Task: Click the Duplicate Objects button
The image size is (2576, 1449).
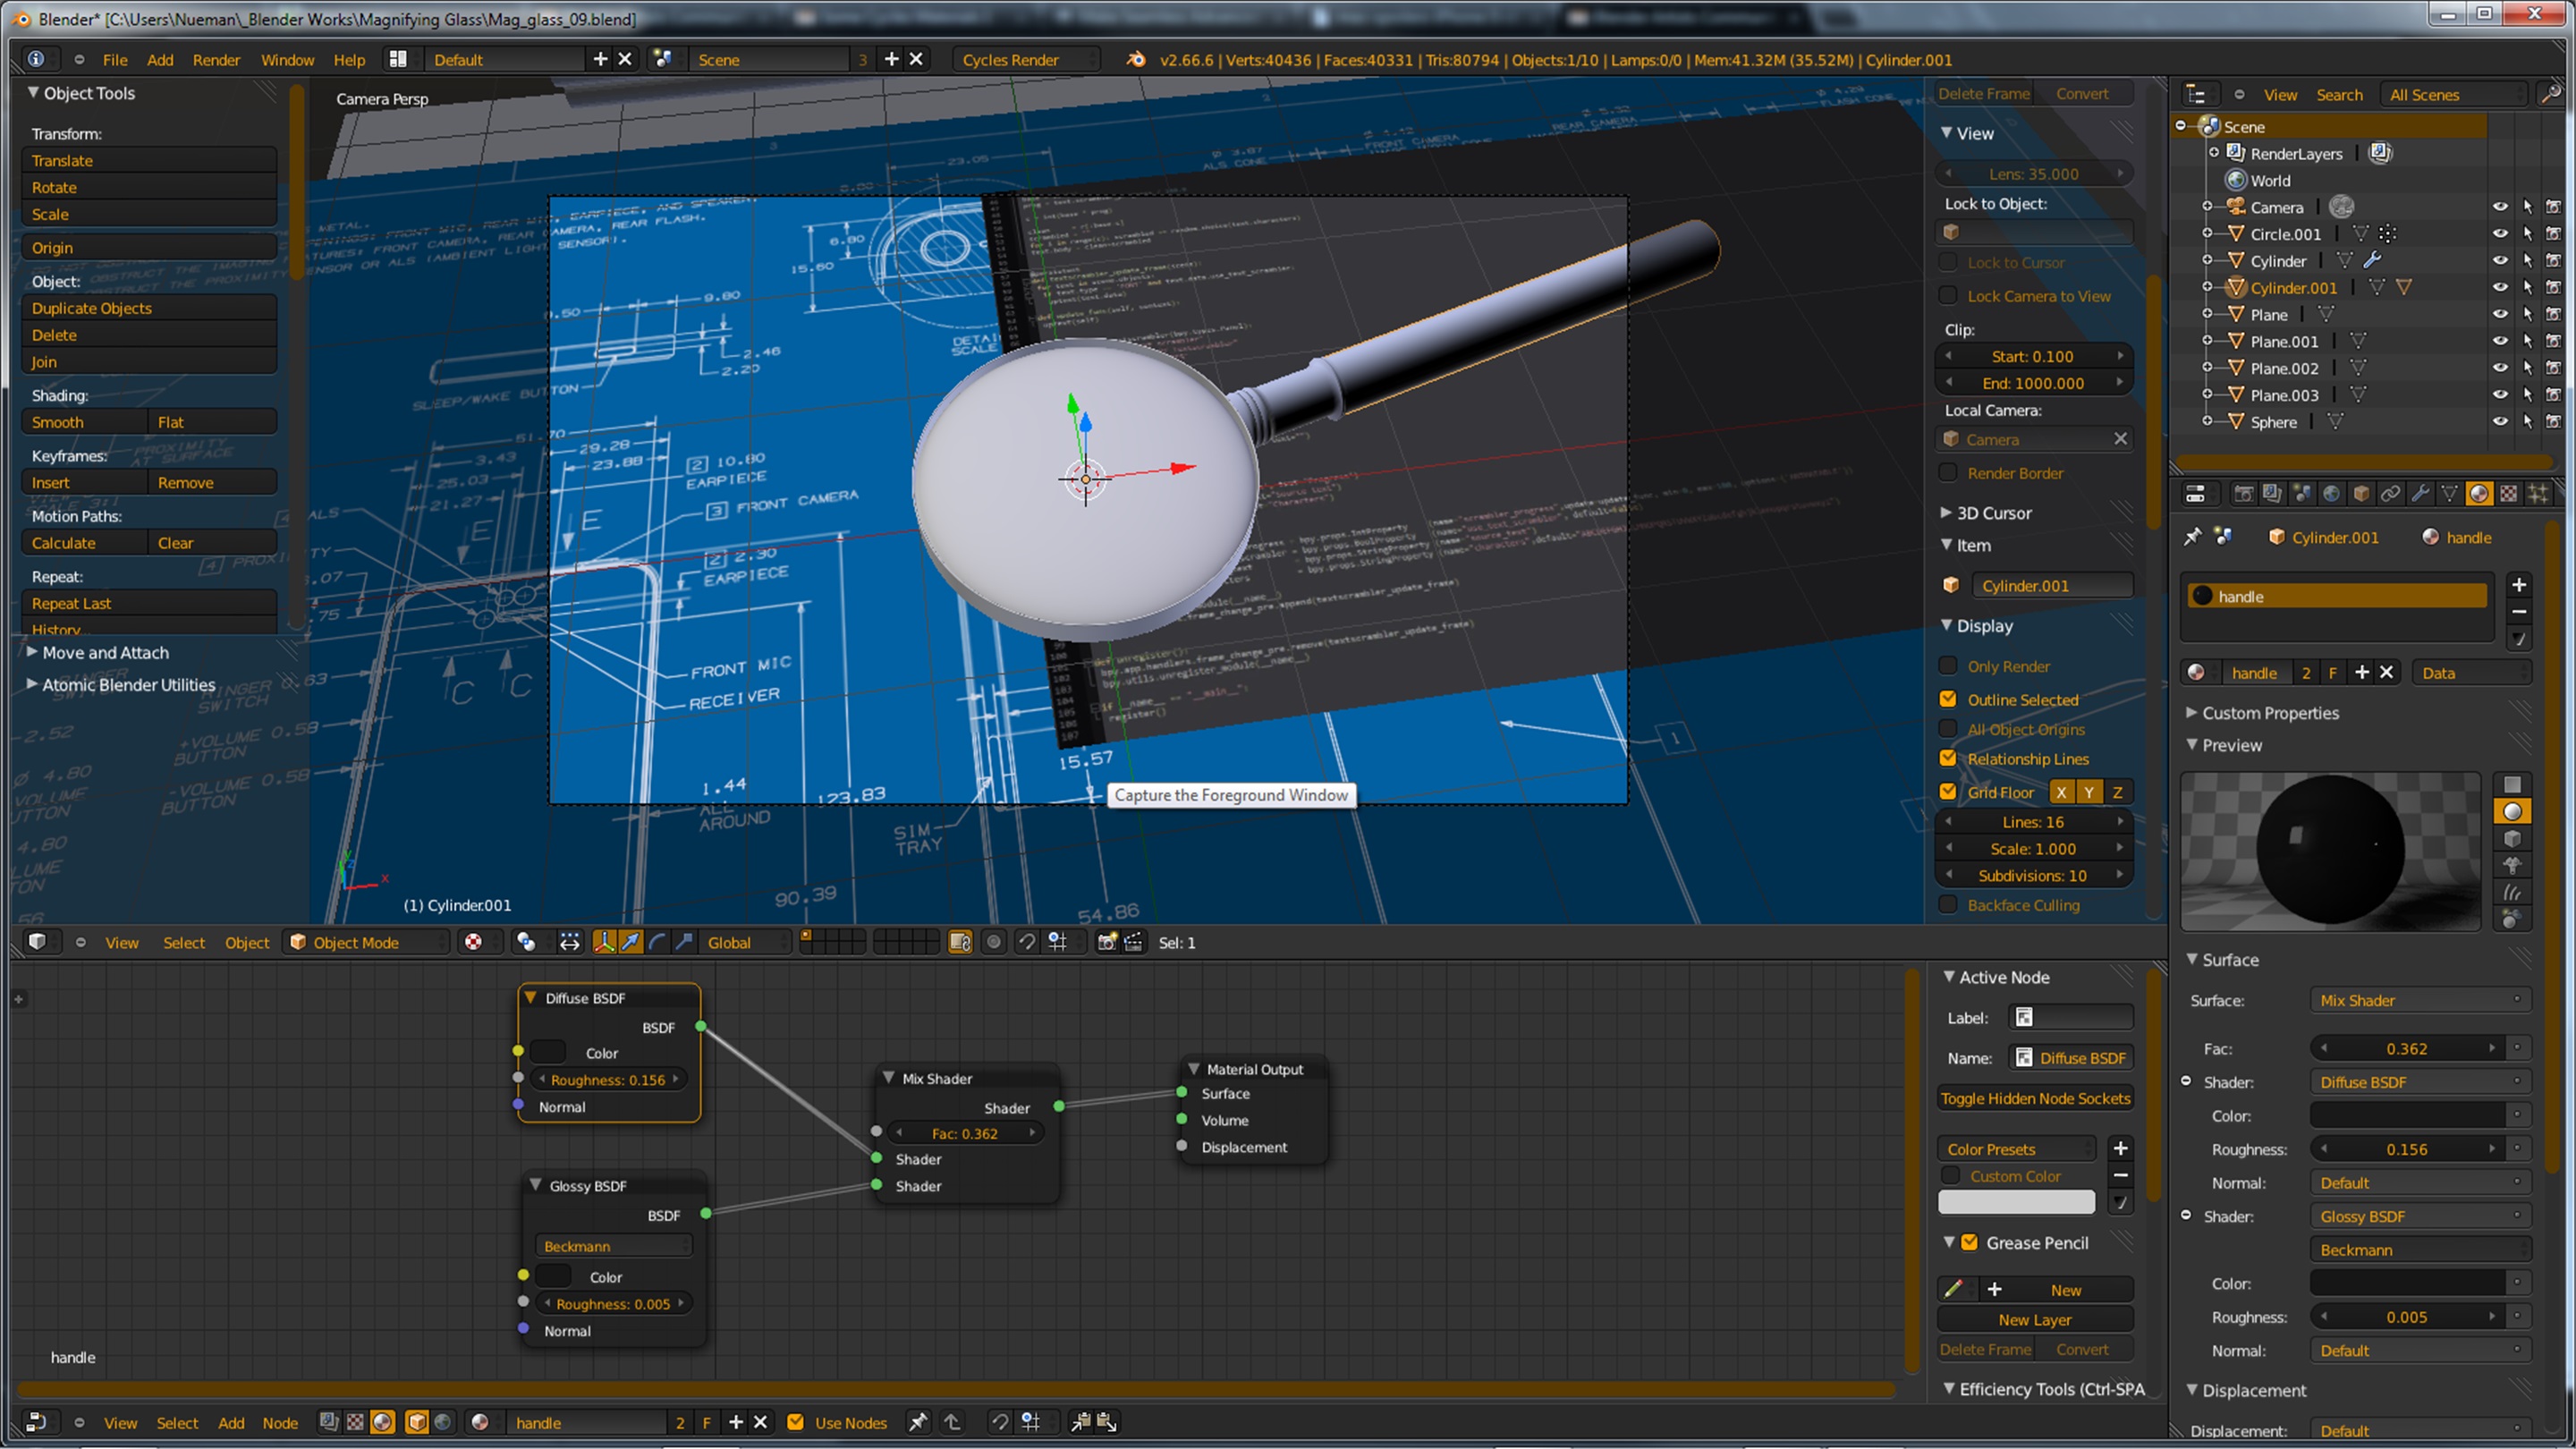Action: point(148,308)
